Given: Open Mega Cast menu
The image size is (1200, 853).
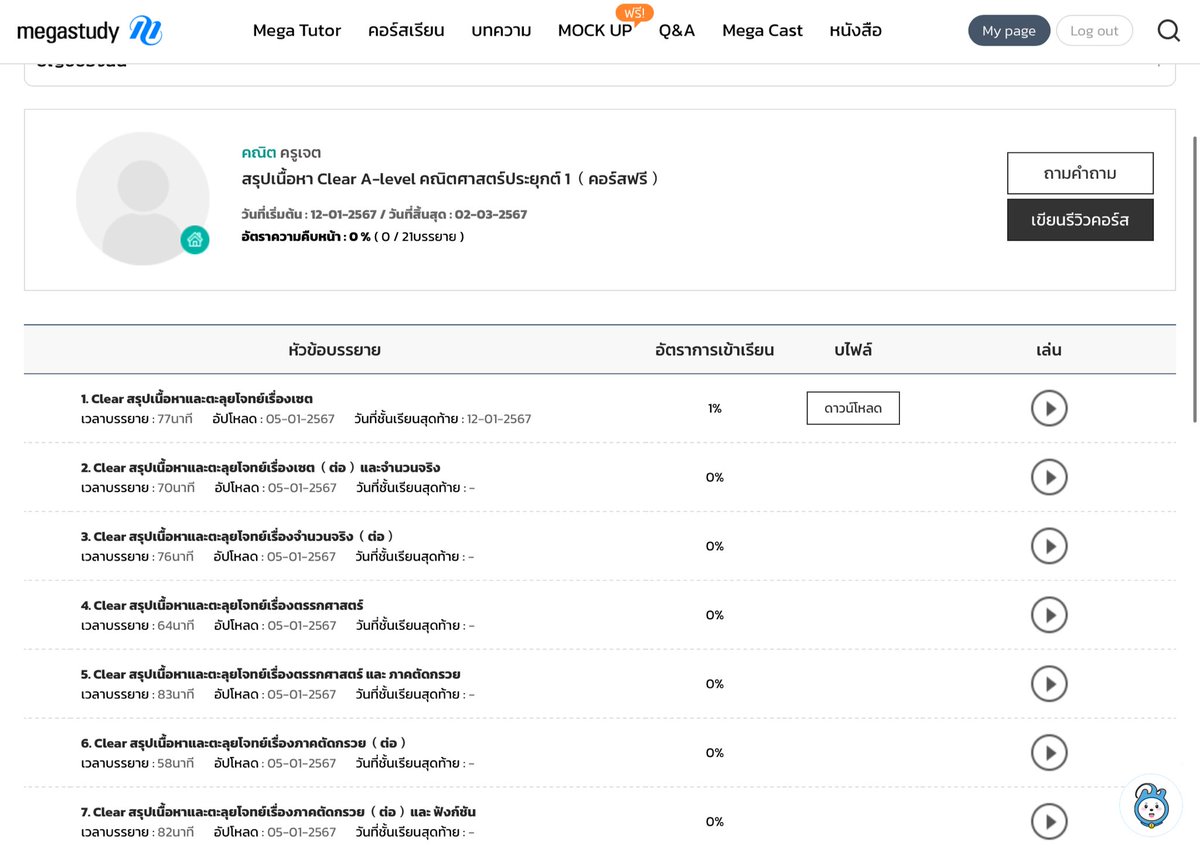Looking at the screenshot, I should tap(762, 31).
